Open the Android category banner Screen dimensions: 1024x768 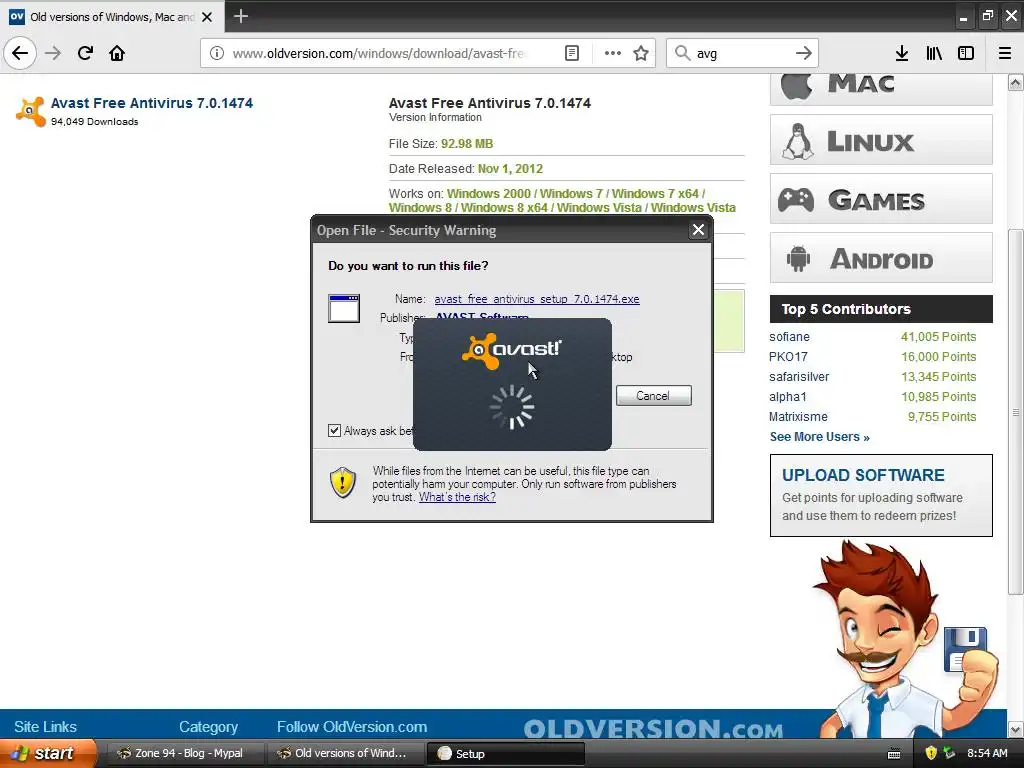point(881,257)
